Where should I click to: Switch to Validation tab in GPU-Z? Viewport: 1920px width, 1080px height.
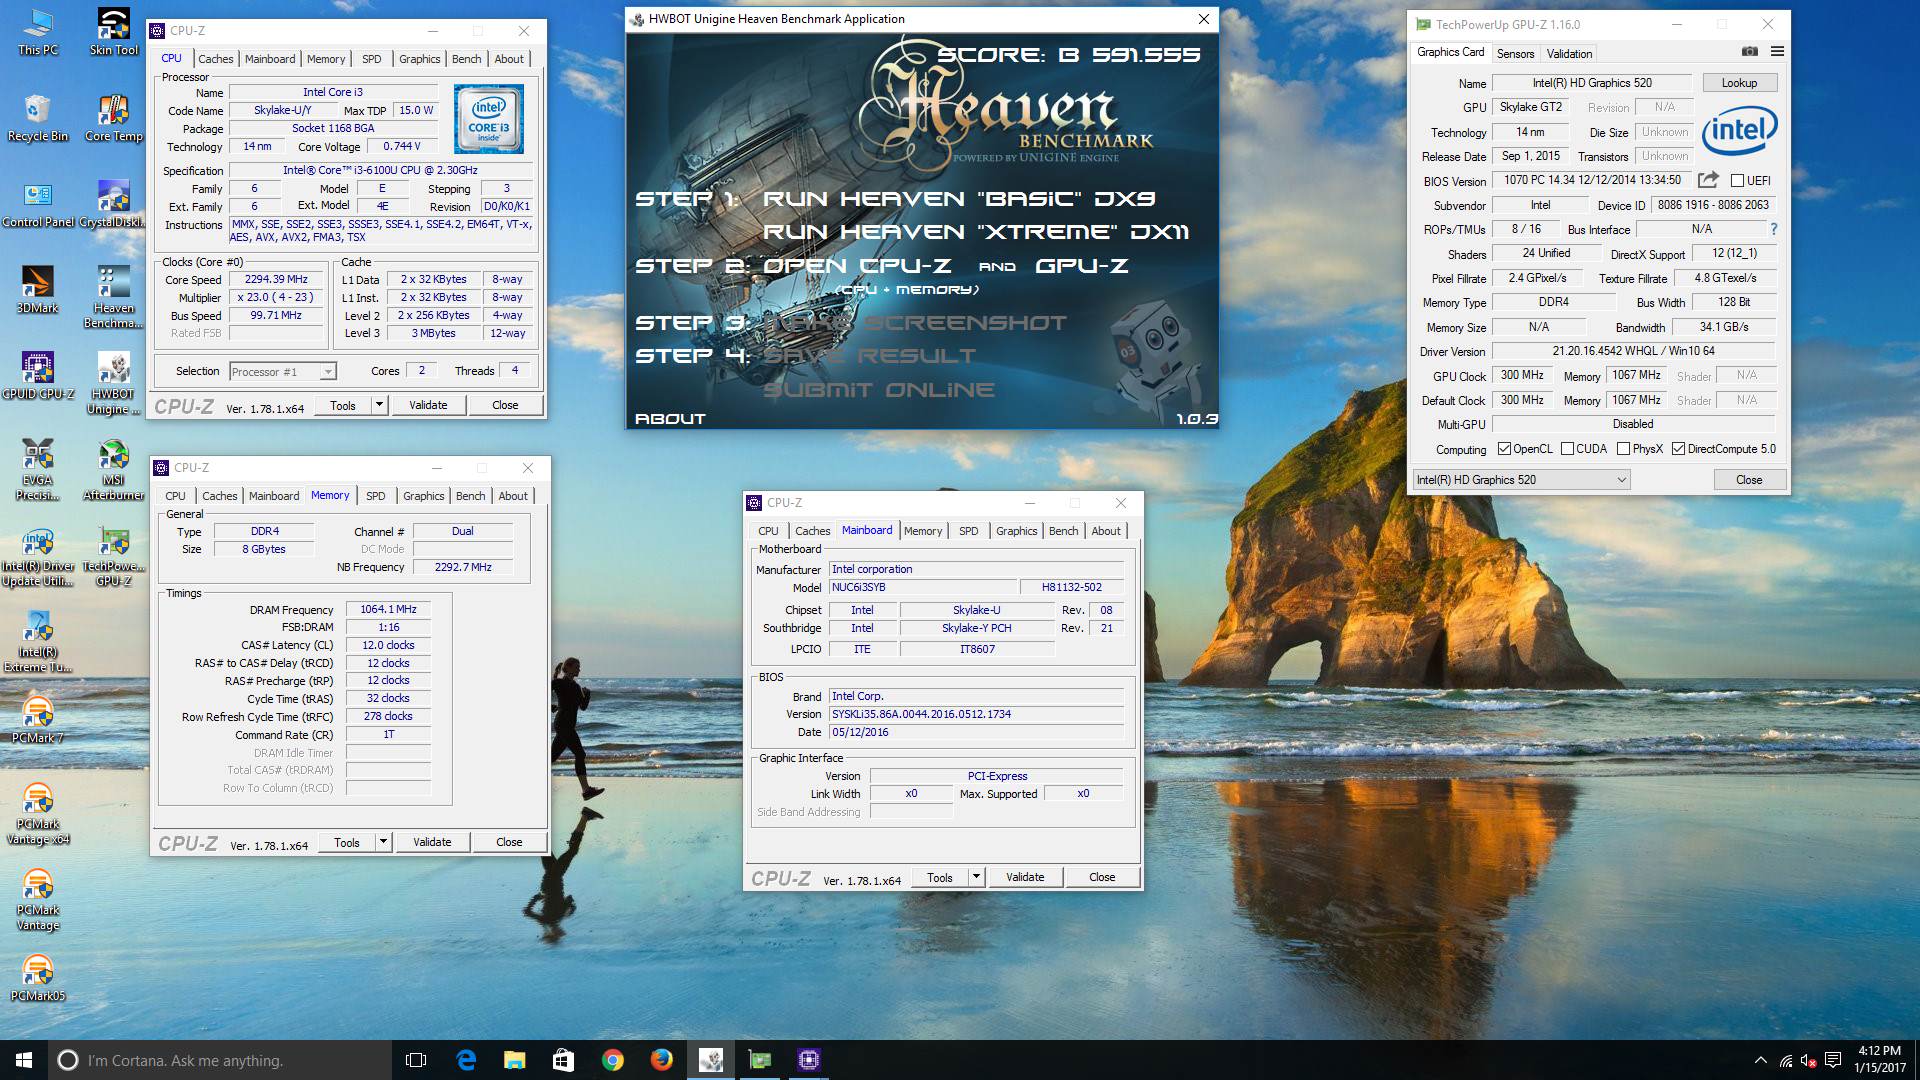(1569, 54)
